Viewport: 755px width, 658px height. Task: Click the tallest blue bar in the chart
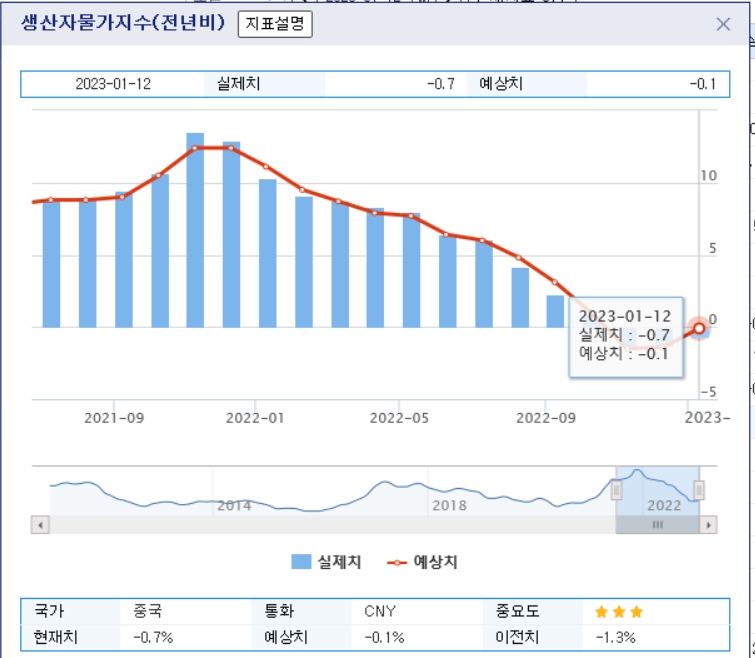(x=195, y=230)
